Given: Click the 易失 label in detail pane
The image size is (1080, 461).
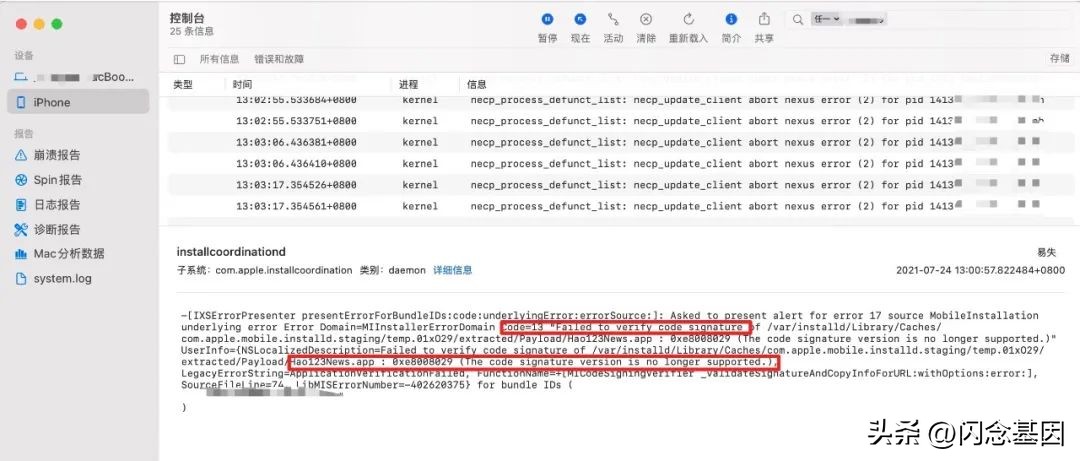Looking at the screenshot, I should pos(1046,252).
